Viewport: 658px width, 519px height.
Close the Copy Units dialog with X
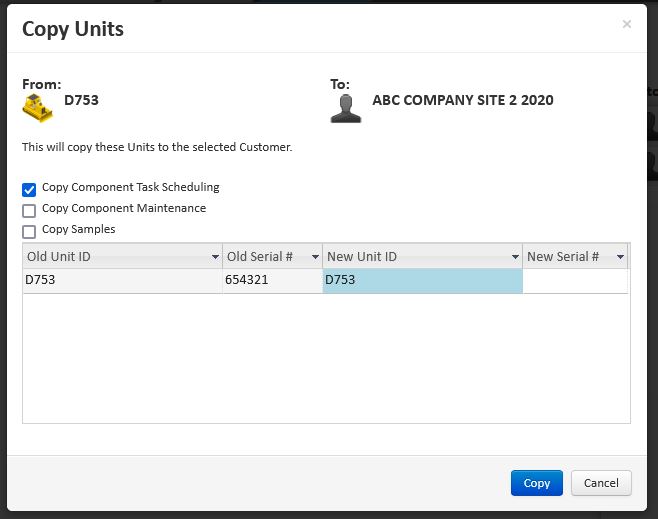627,24
